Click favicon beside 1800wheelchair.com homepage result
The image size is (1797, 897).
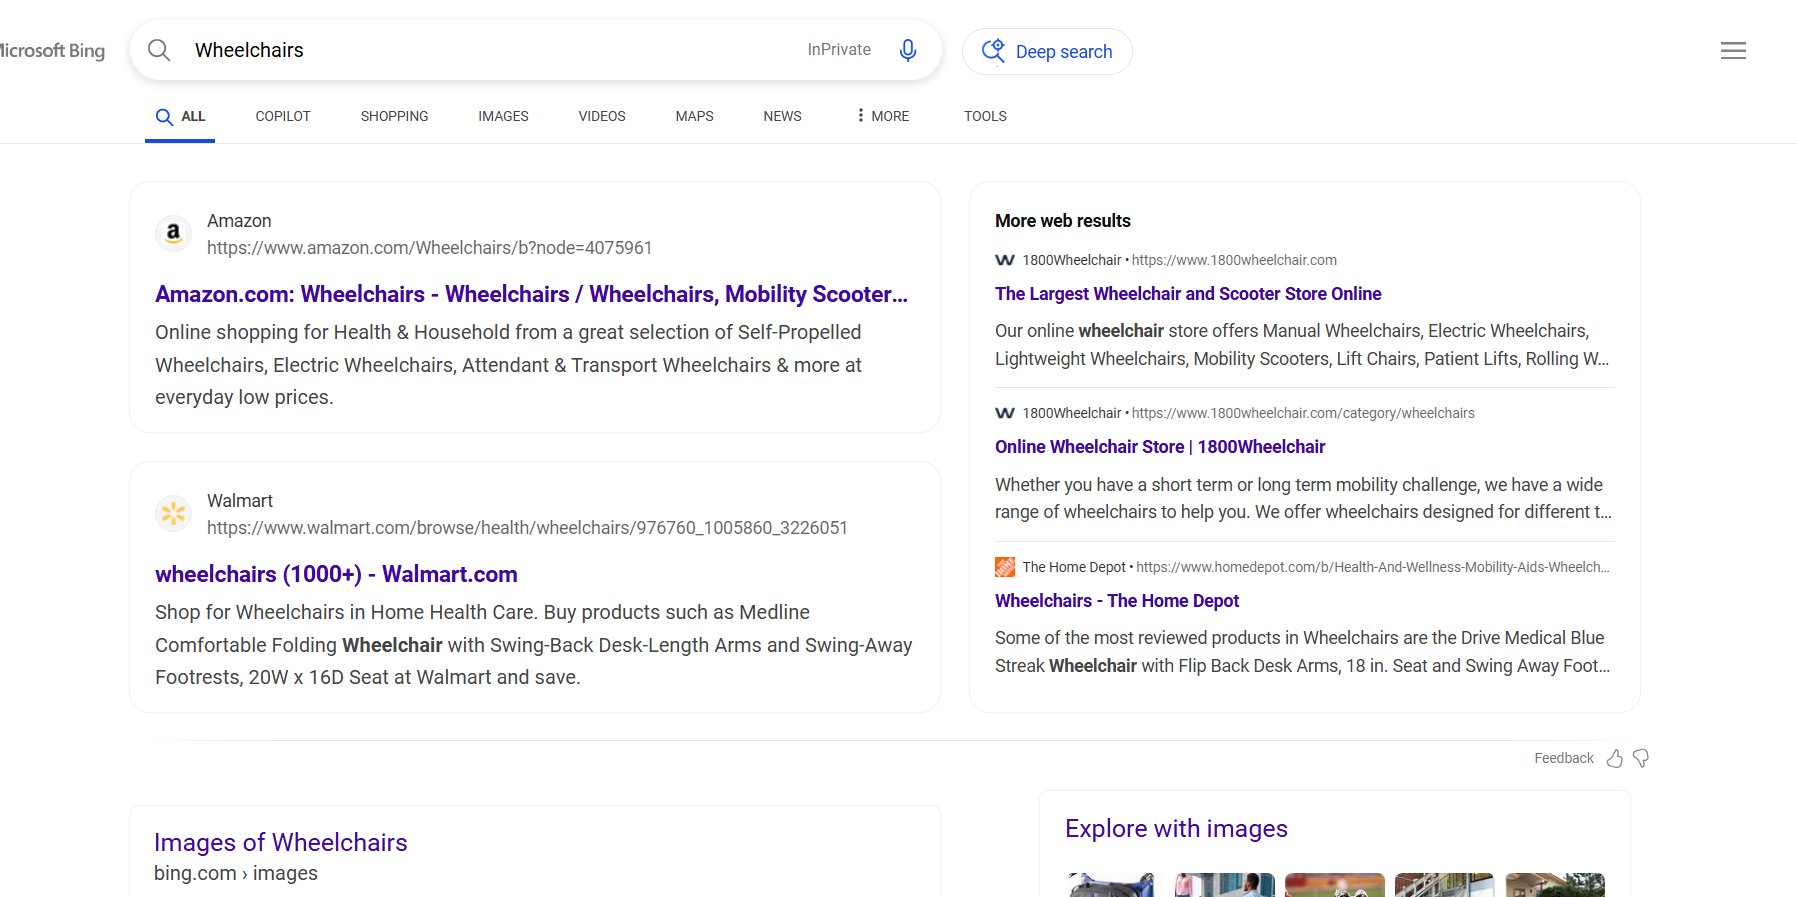1005,260
